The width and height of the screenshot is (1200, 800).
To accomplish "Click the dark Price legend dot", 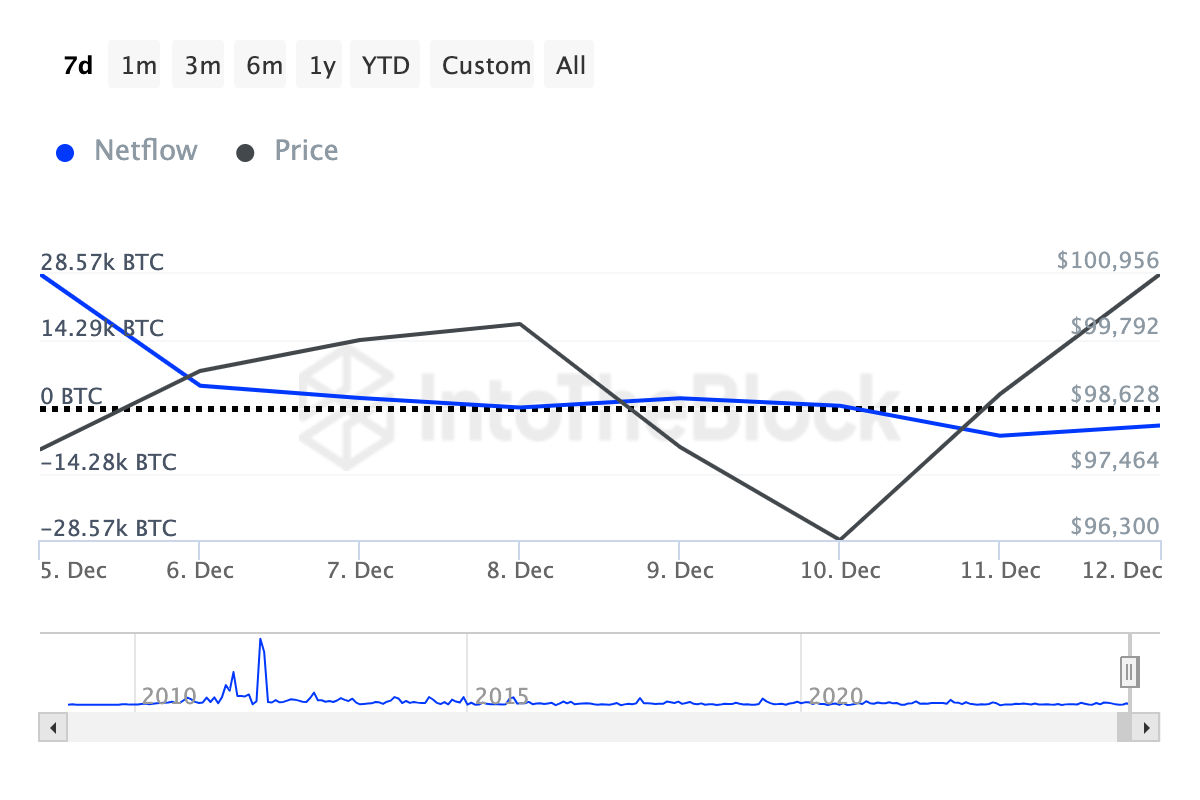I will click(245, 153).
